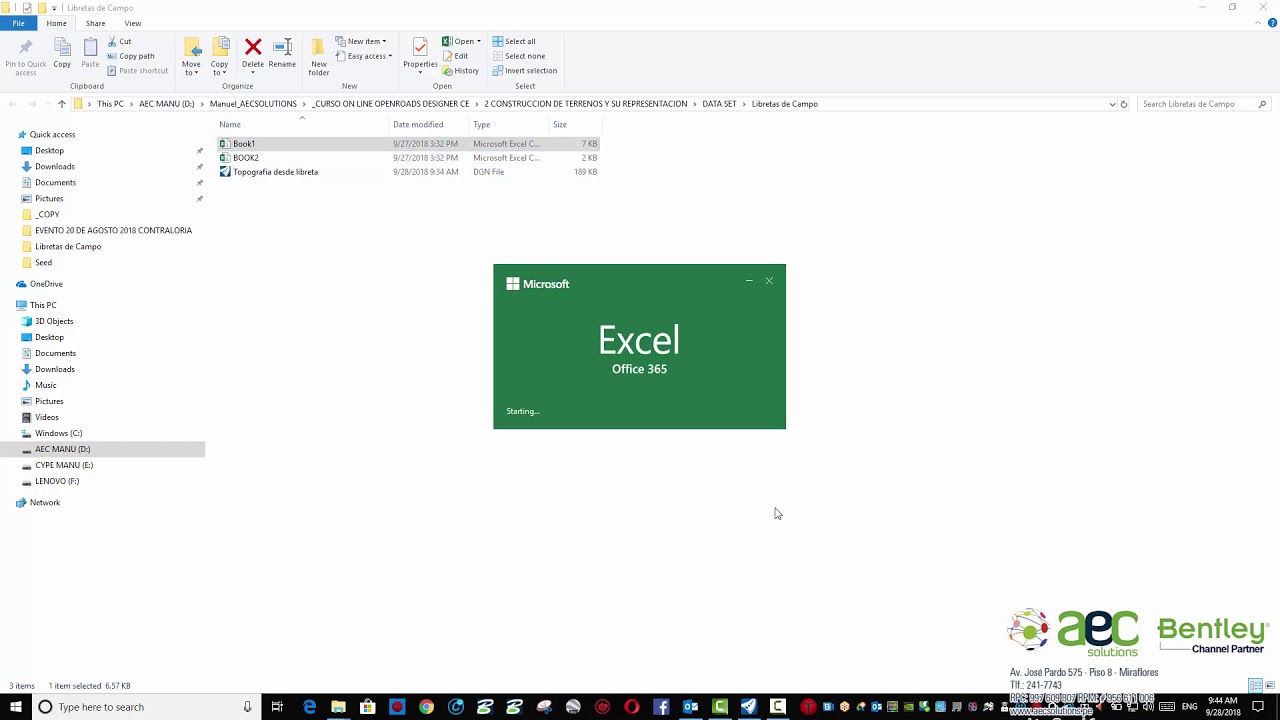This screenshot has height=720, width=1280.
Task: Open Libretas de Campo in sidebar
Action: [68, 247]
